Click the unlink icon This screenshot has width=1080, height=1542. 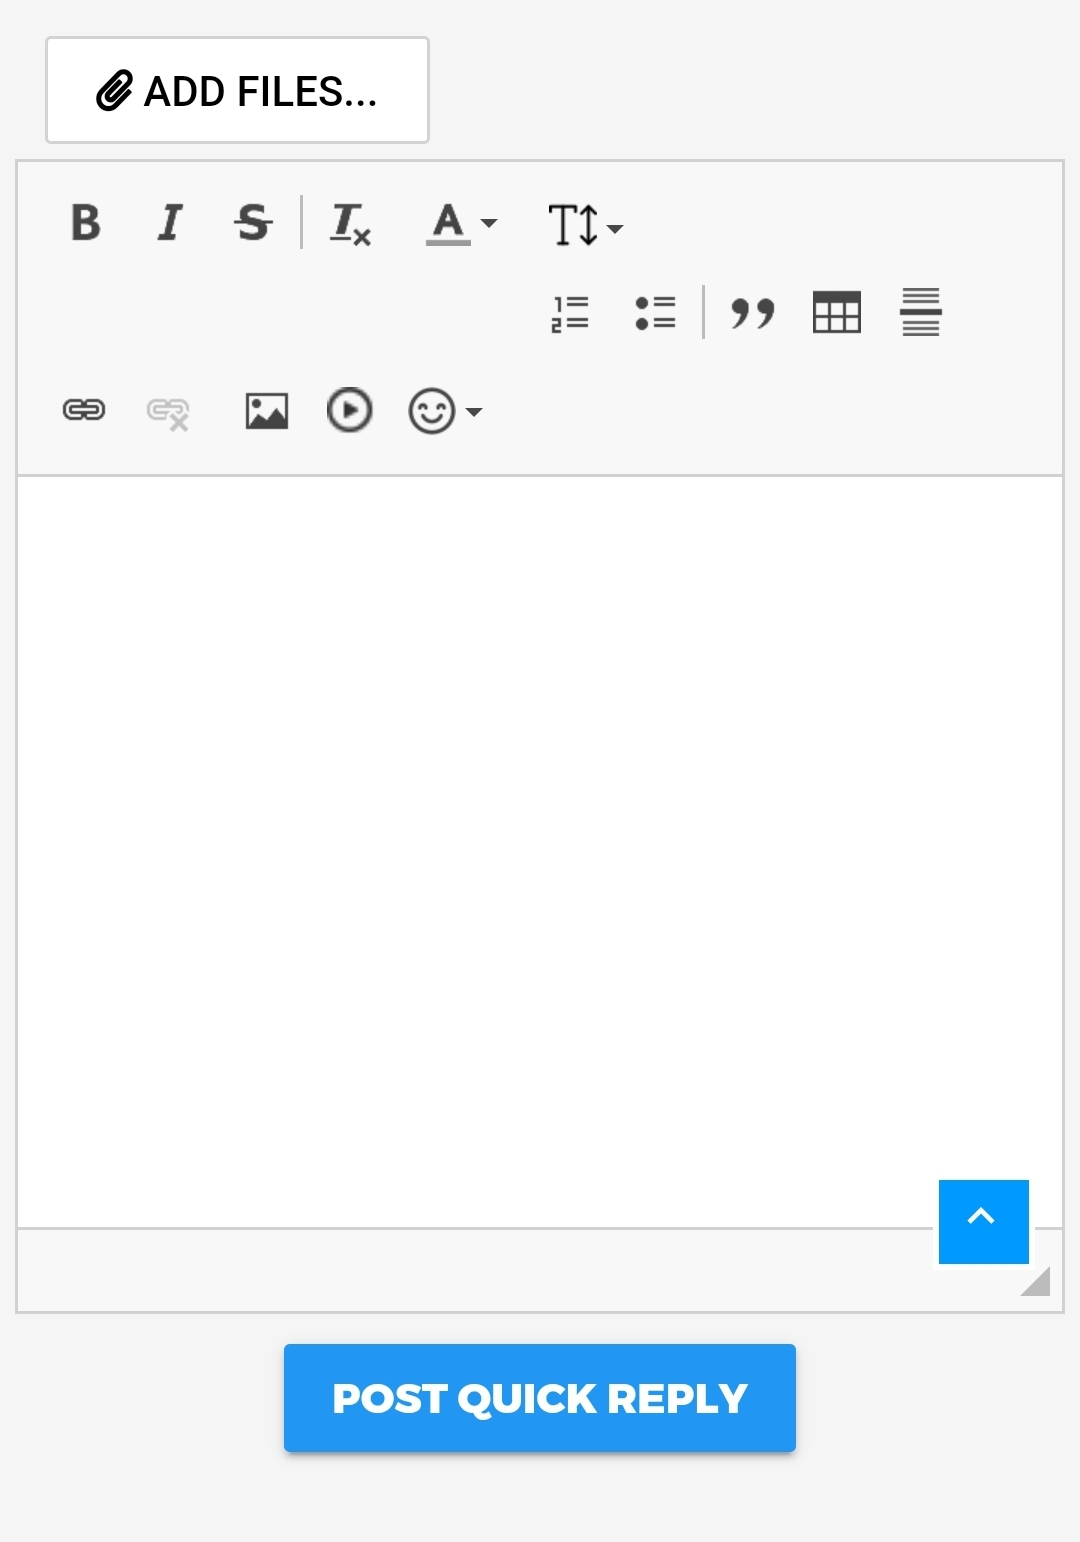[168, 412]
